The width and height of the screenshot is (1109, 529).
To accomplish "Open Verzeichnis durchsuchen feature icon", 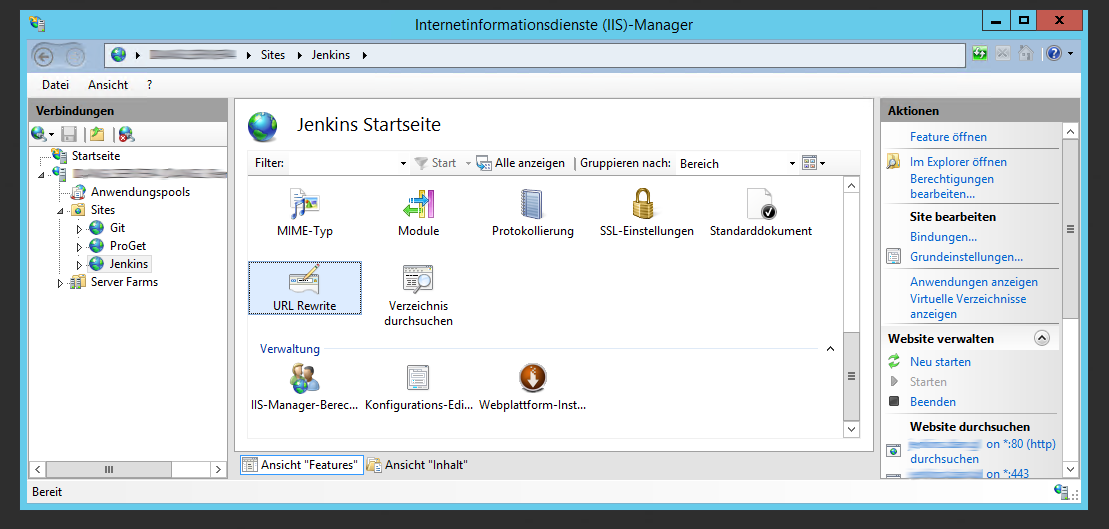I will tap(418, 279).
